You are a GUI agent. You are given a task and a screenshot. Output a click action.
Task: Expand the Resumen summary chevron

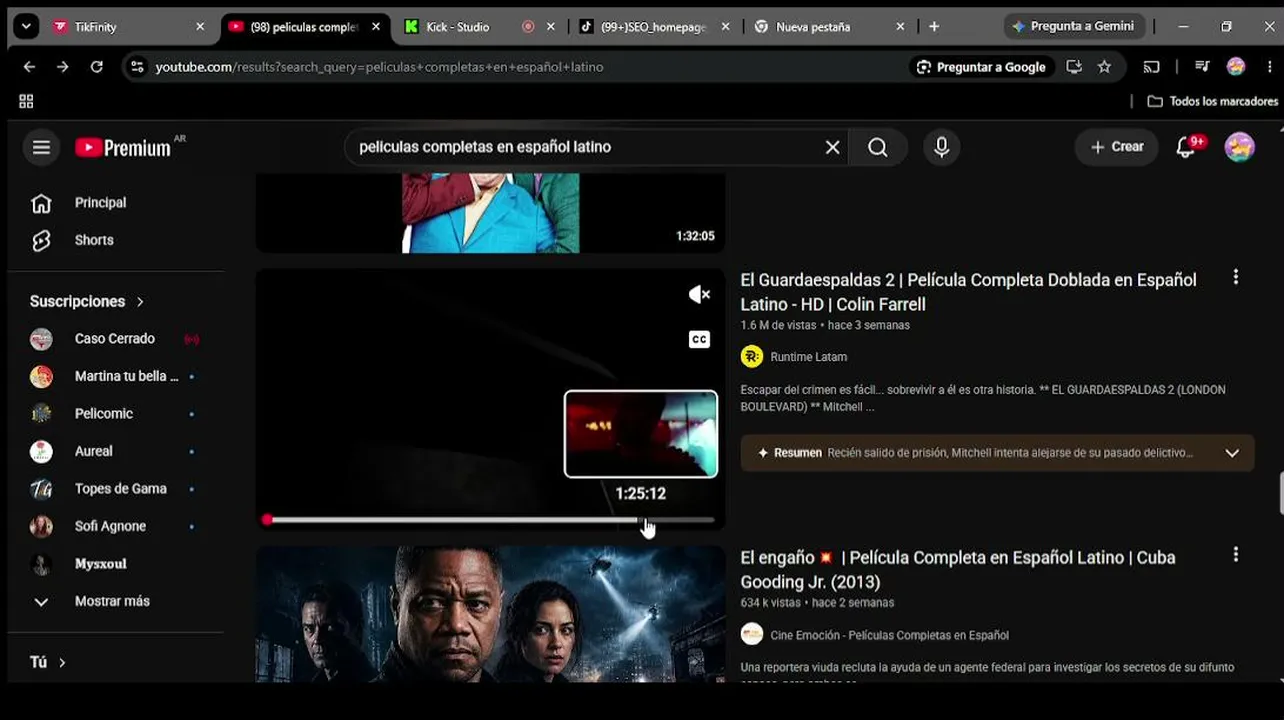tap(1232, 453)
